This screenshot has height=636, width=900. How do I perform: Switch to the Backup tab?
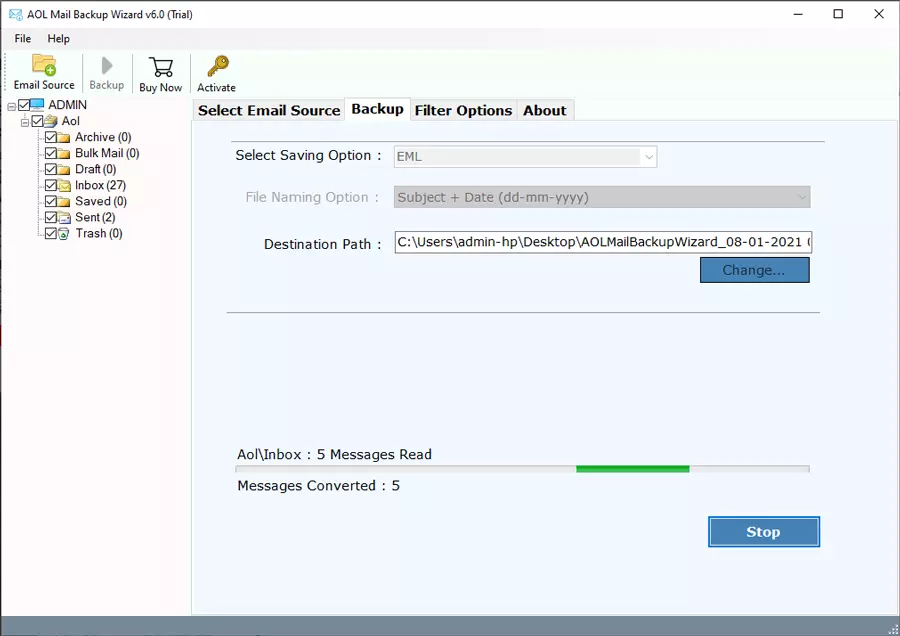[x=377, y=109]
